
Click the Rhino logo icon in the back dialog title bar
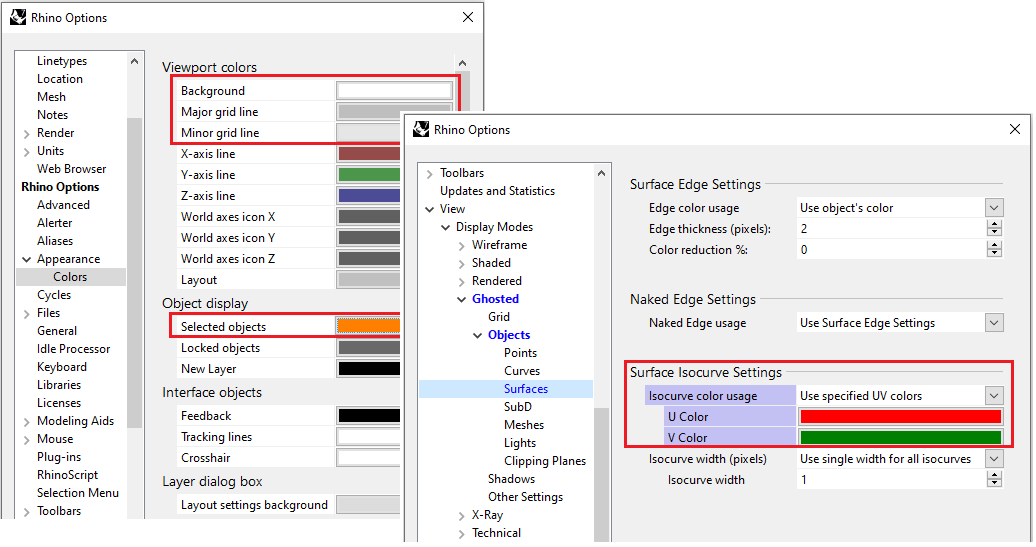[18, 18]
